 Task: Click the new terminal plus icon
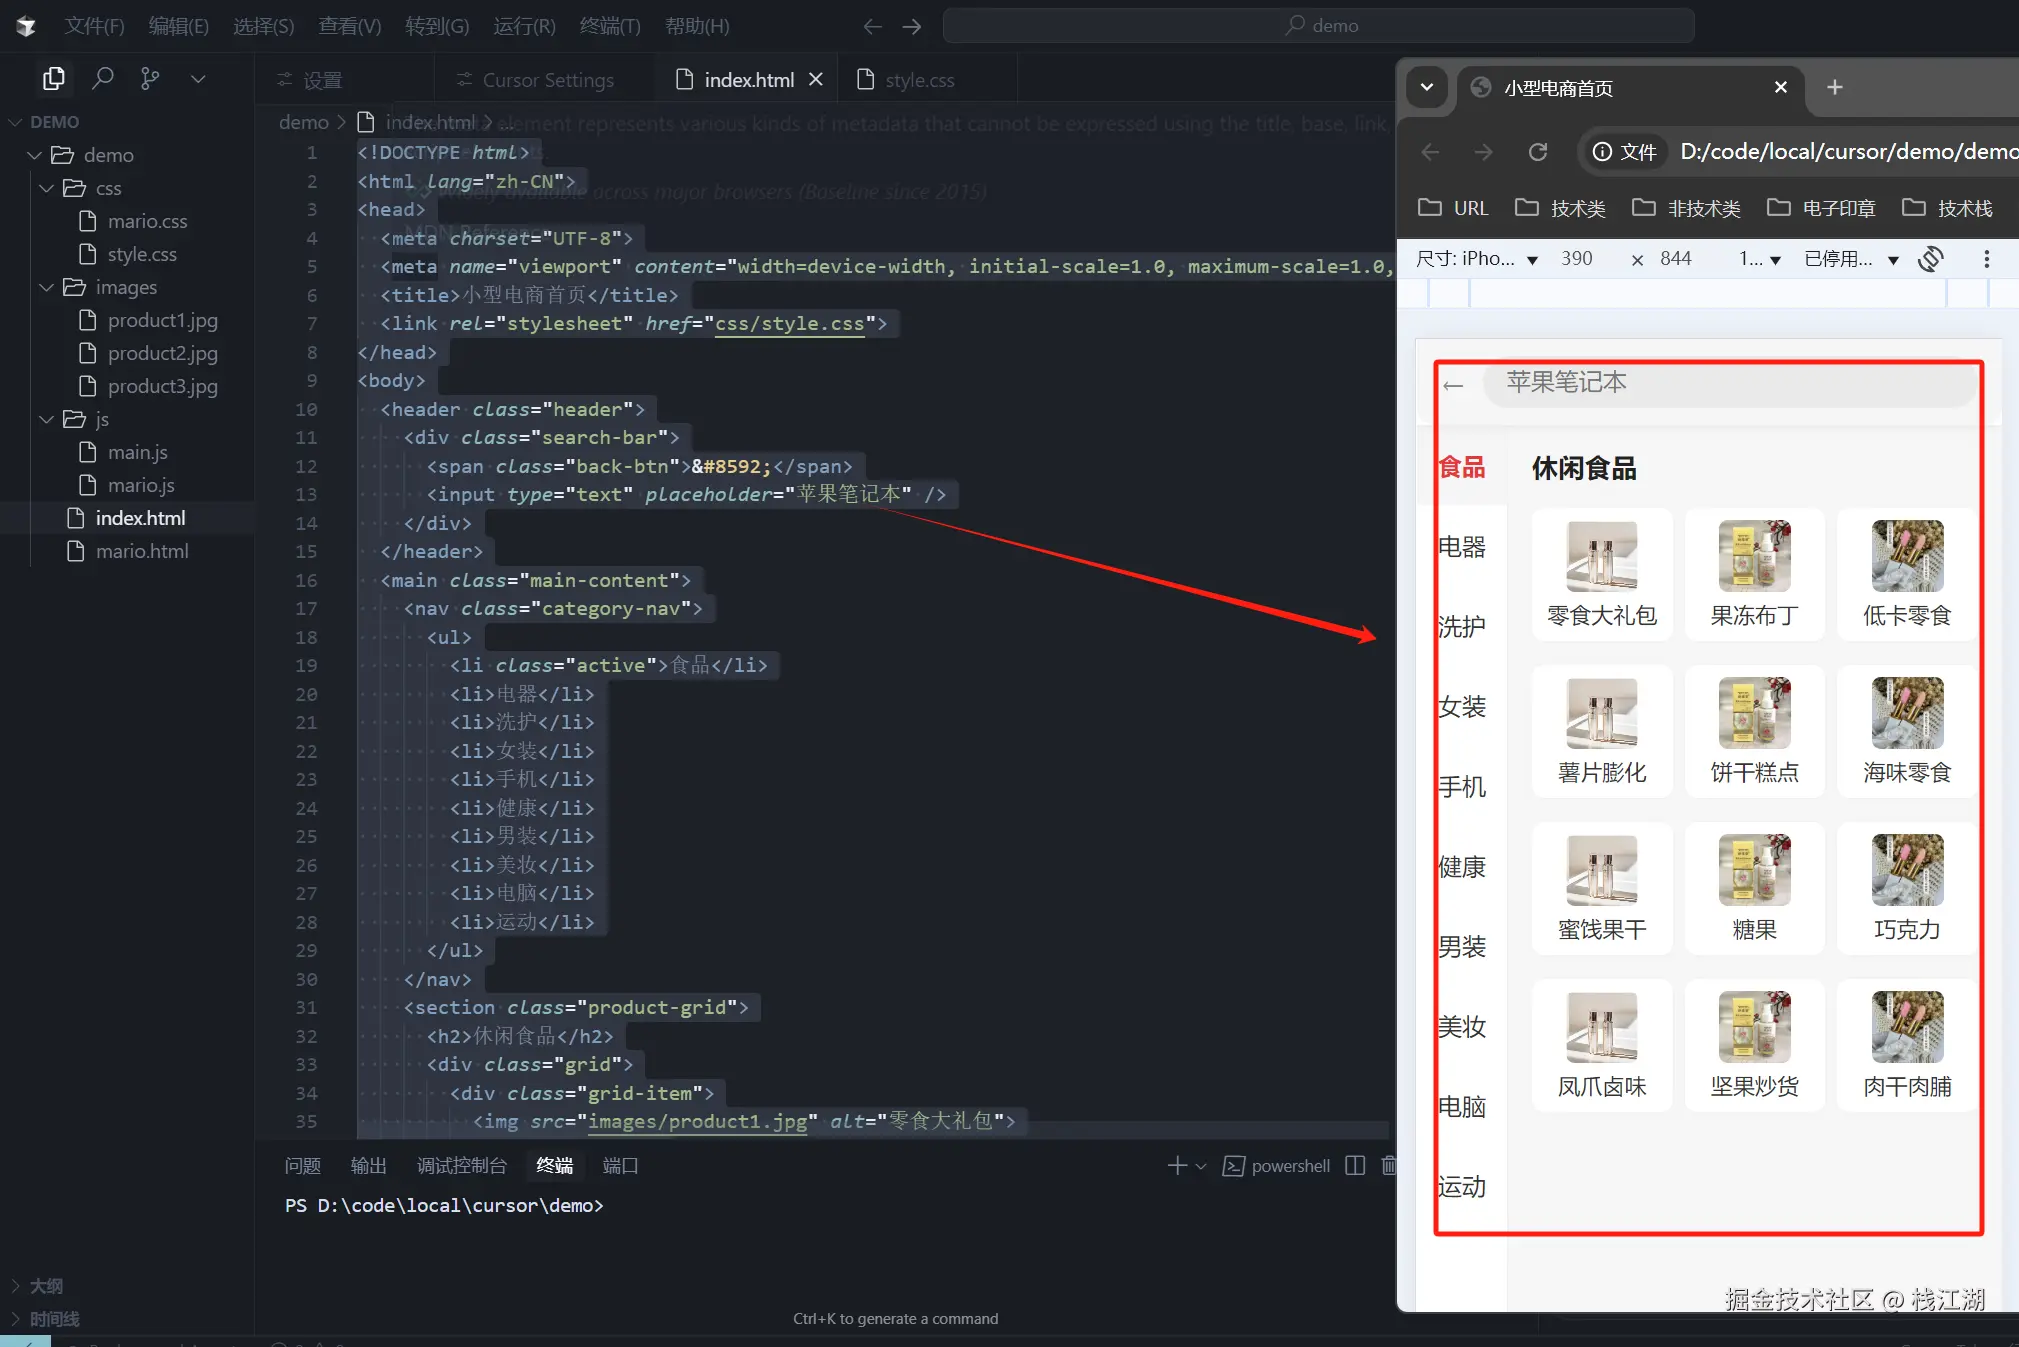tap(1177, 1165)
